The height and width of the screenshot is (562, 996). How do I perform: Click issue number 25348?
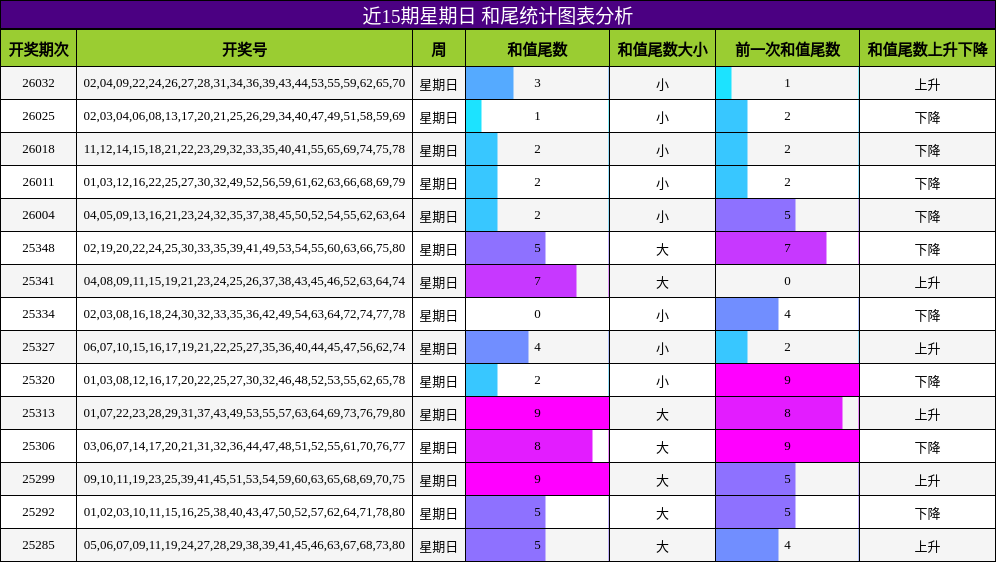coord(38,248)
